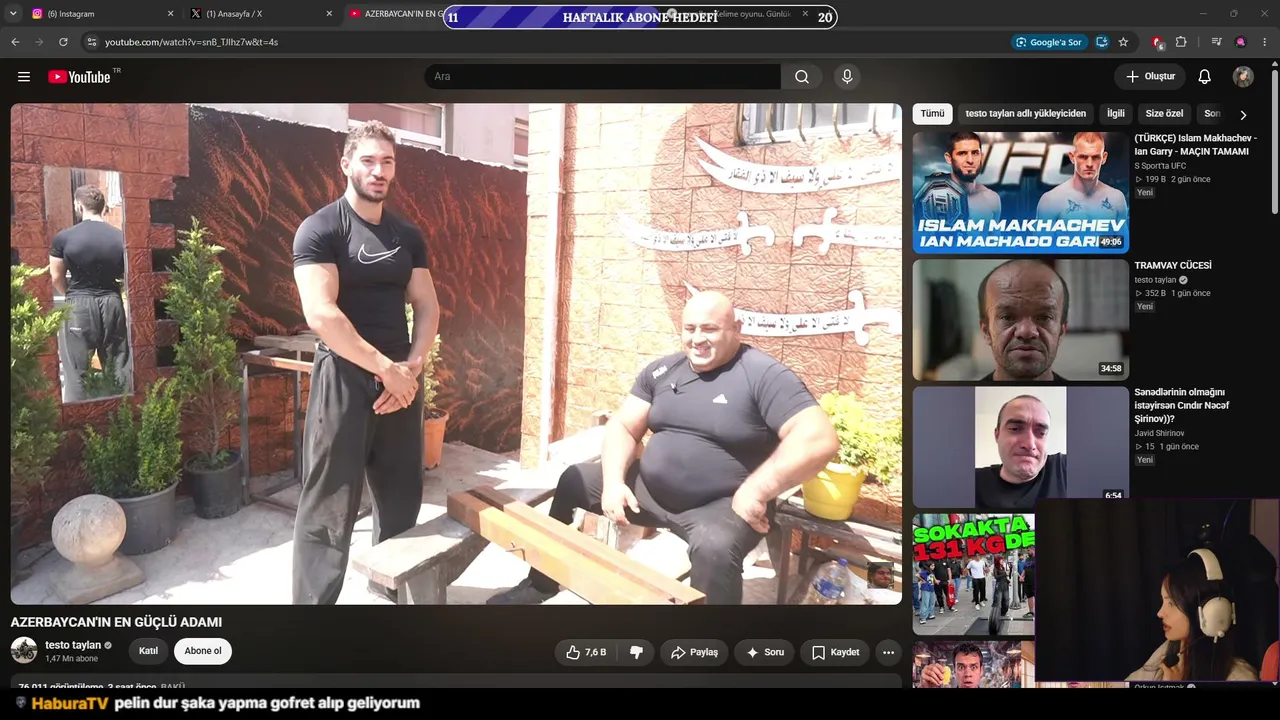This screenshot has width=1280, height=720.
Task: Click 'Google'a Sor' in address bar
Action: click(x=1048, y=42)
